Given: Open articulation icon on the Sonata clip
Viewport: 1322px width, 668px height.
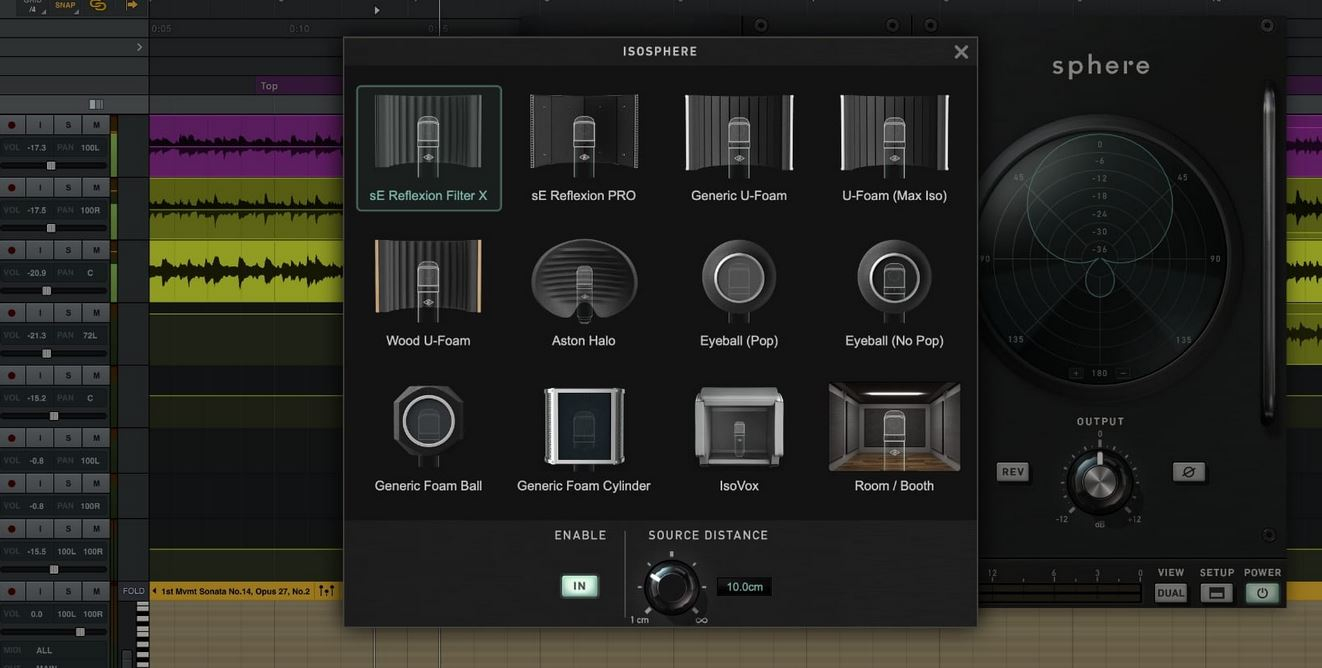Looking at the screenshot, I should coord(326,591).
